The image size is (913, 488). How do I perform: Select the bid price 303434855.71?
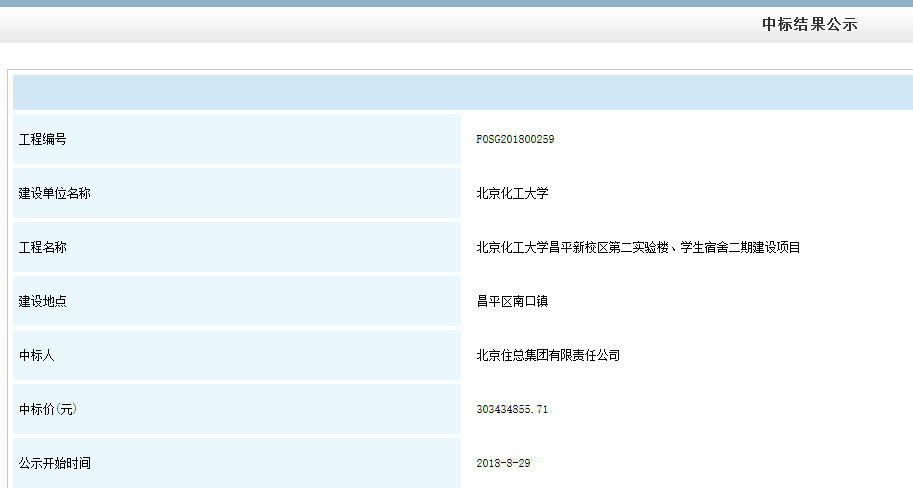tap(512, 409)
